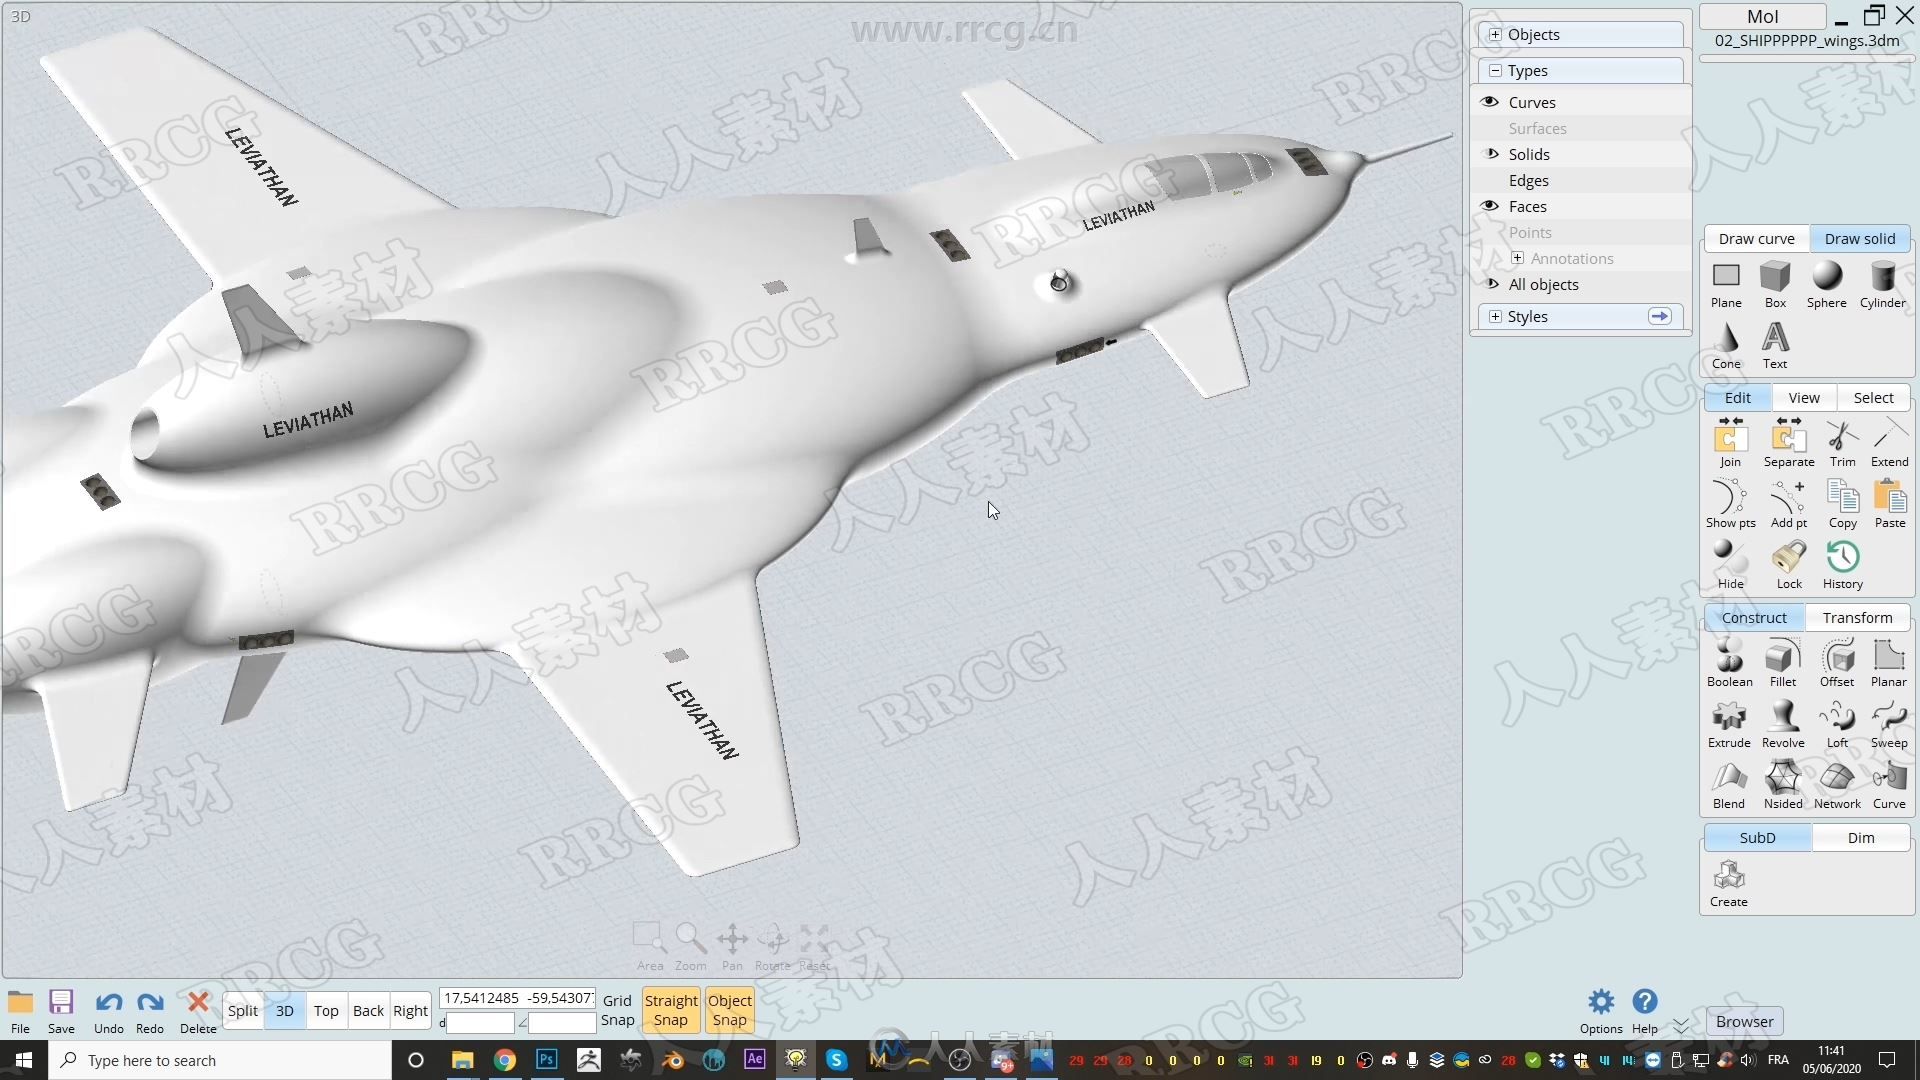Click the Draw curve button
This screenshot has width=1920, height=1080.
click(x=1756, y=239)
